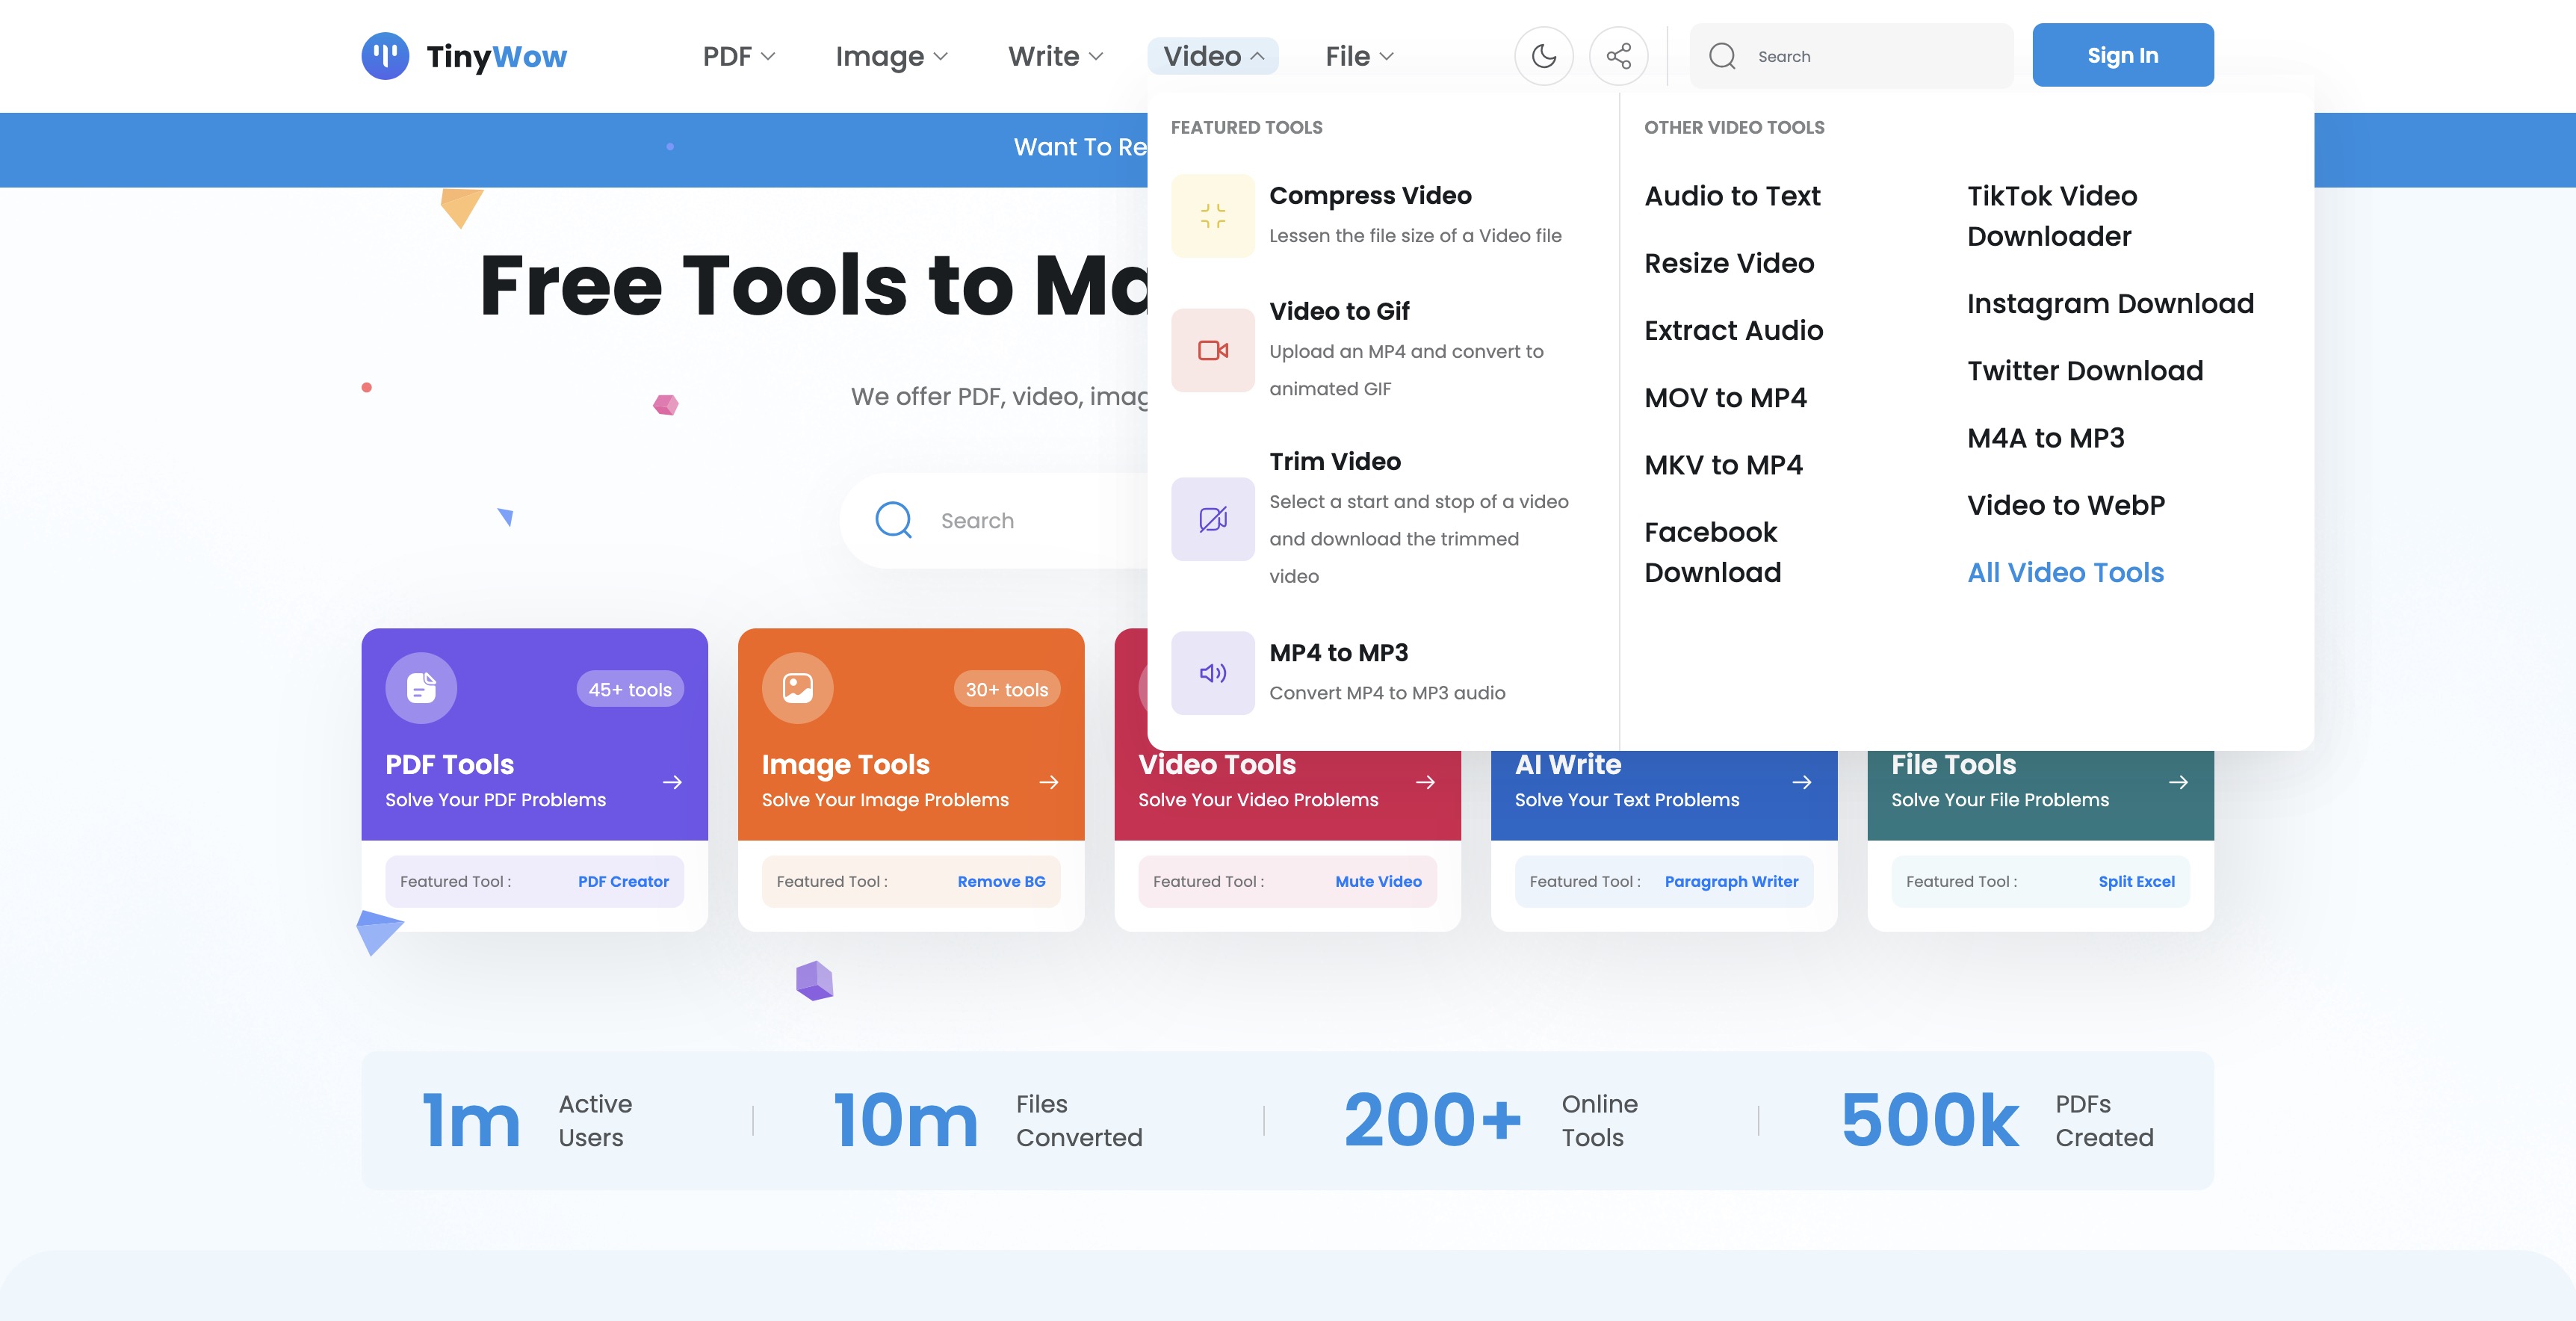Click the arrow on AI Write card
This screenshot has height=1321, width=2576.
(x=1802, y=782)
